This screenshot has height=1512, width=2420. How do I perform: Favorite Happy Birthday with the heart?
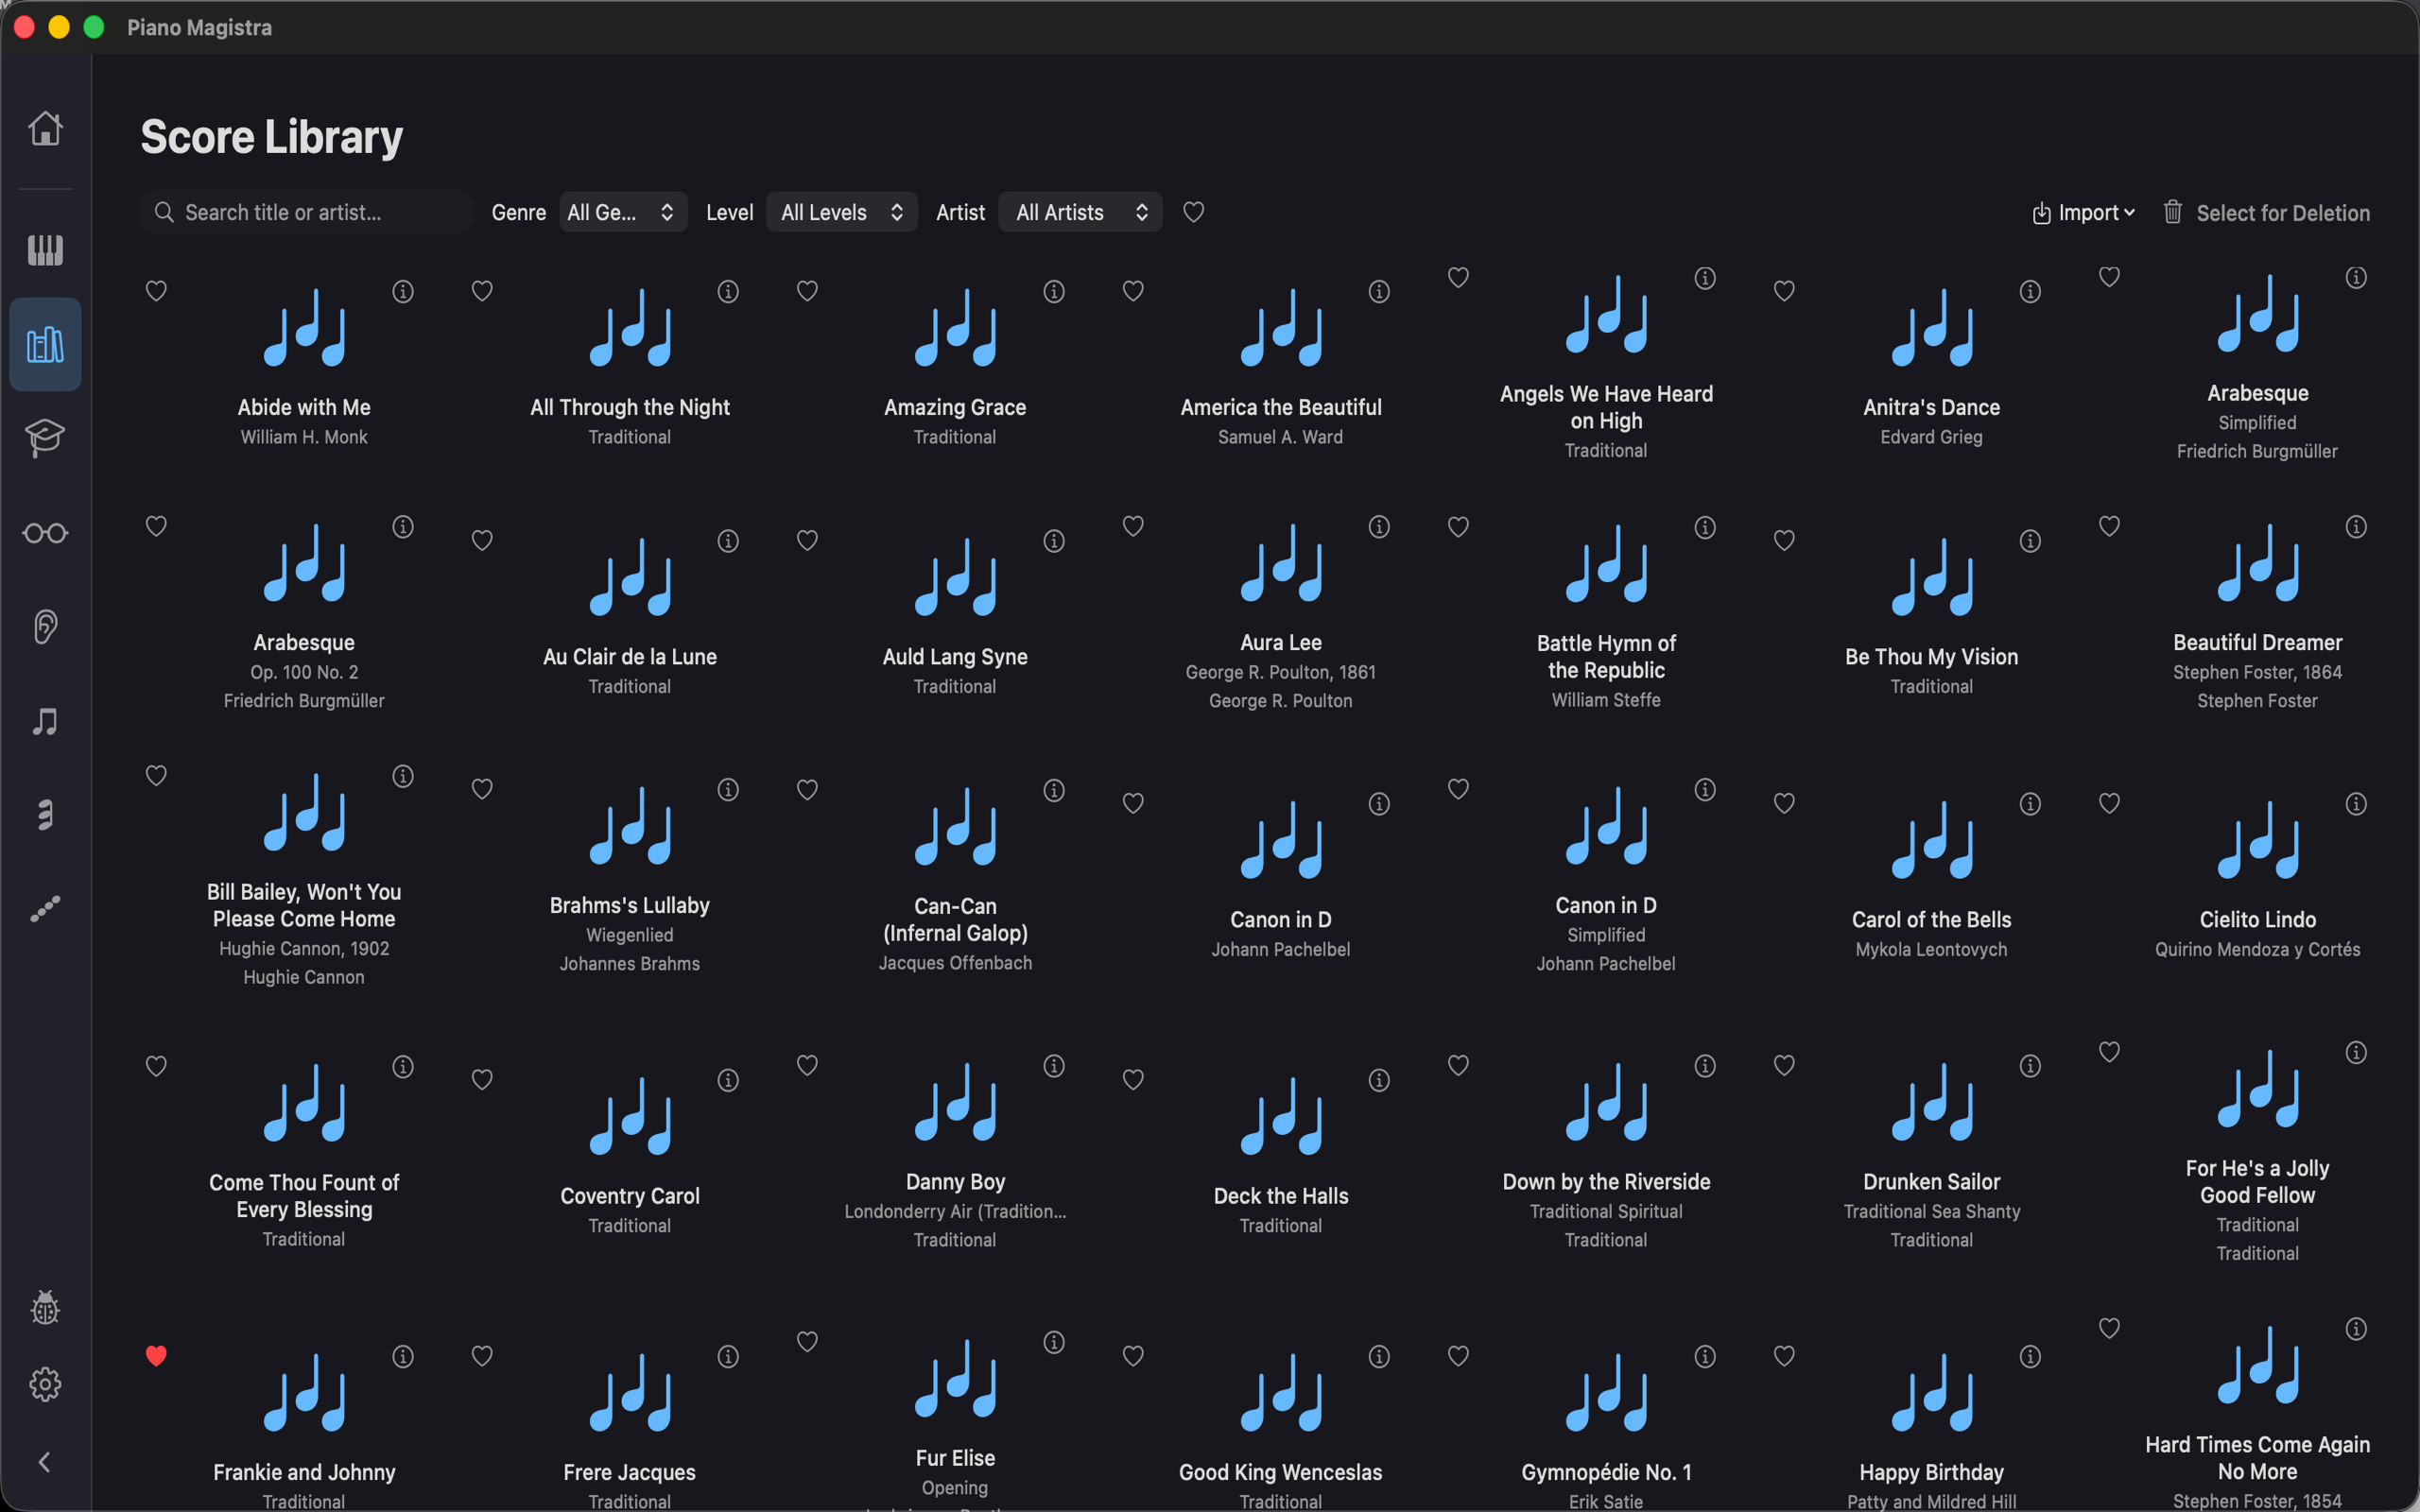point(1784,1356)
